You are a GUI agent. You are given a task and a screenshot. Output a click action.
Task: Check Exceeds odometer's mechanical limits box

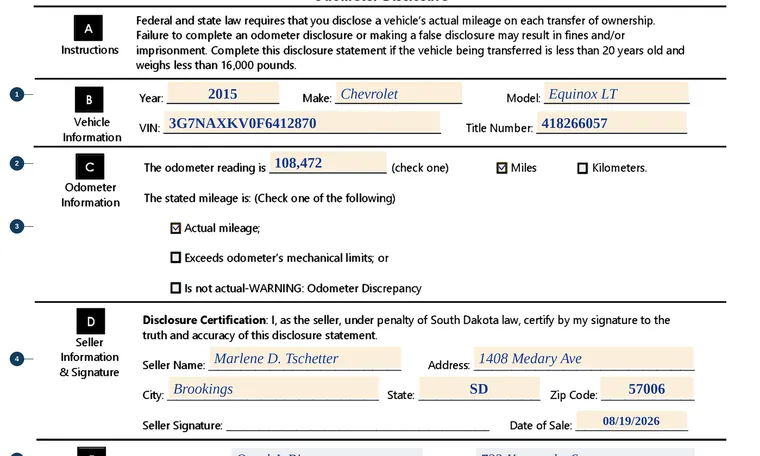pyautogui.click(x=175, y=258)
